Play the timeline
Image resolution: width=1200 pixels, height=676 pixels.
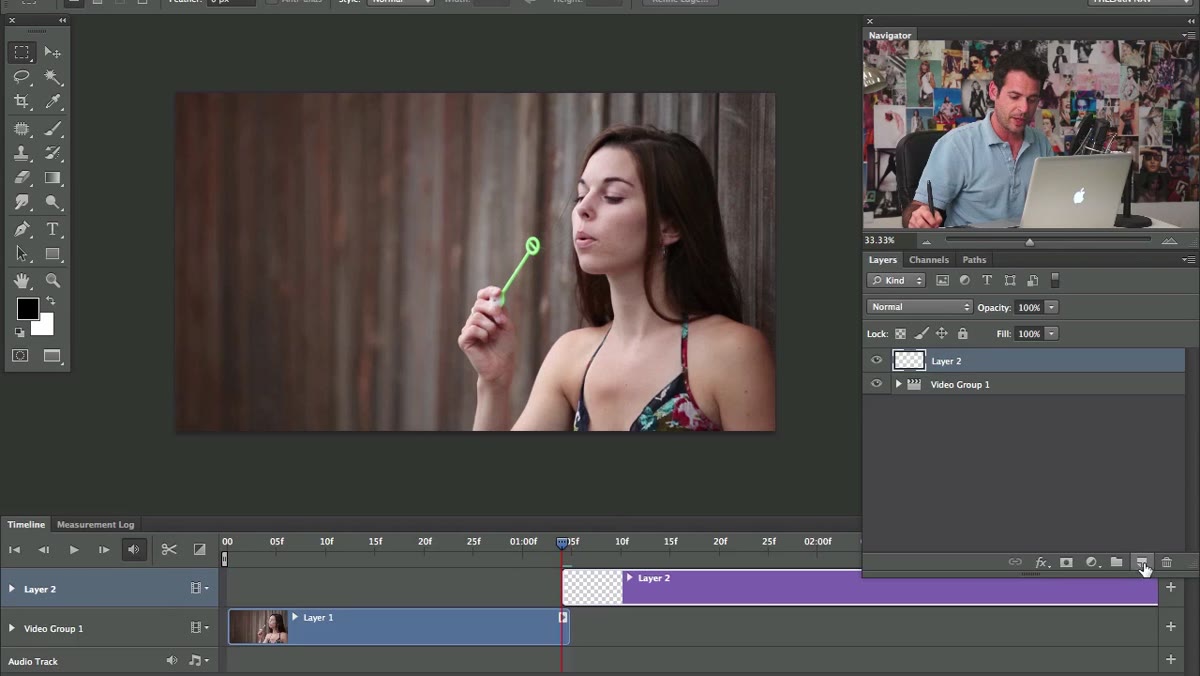pyautogui.click(x=74, y=549)
